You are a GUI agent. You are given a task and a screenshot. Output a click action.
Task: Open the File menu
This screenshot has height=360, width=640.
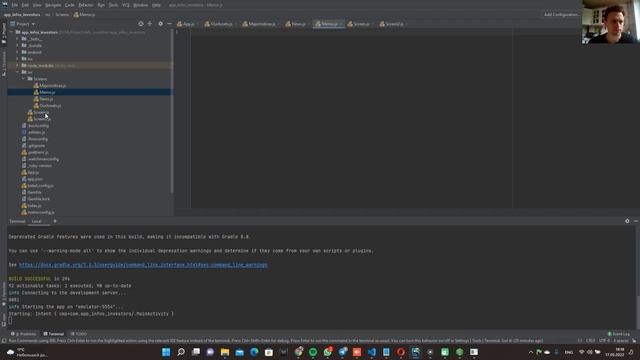pyautogui.click(x=15, y=5)
